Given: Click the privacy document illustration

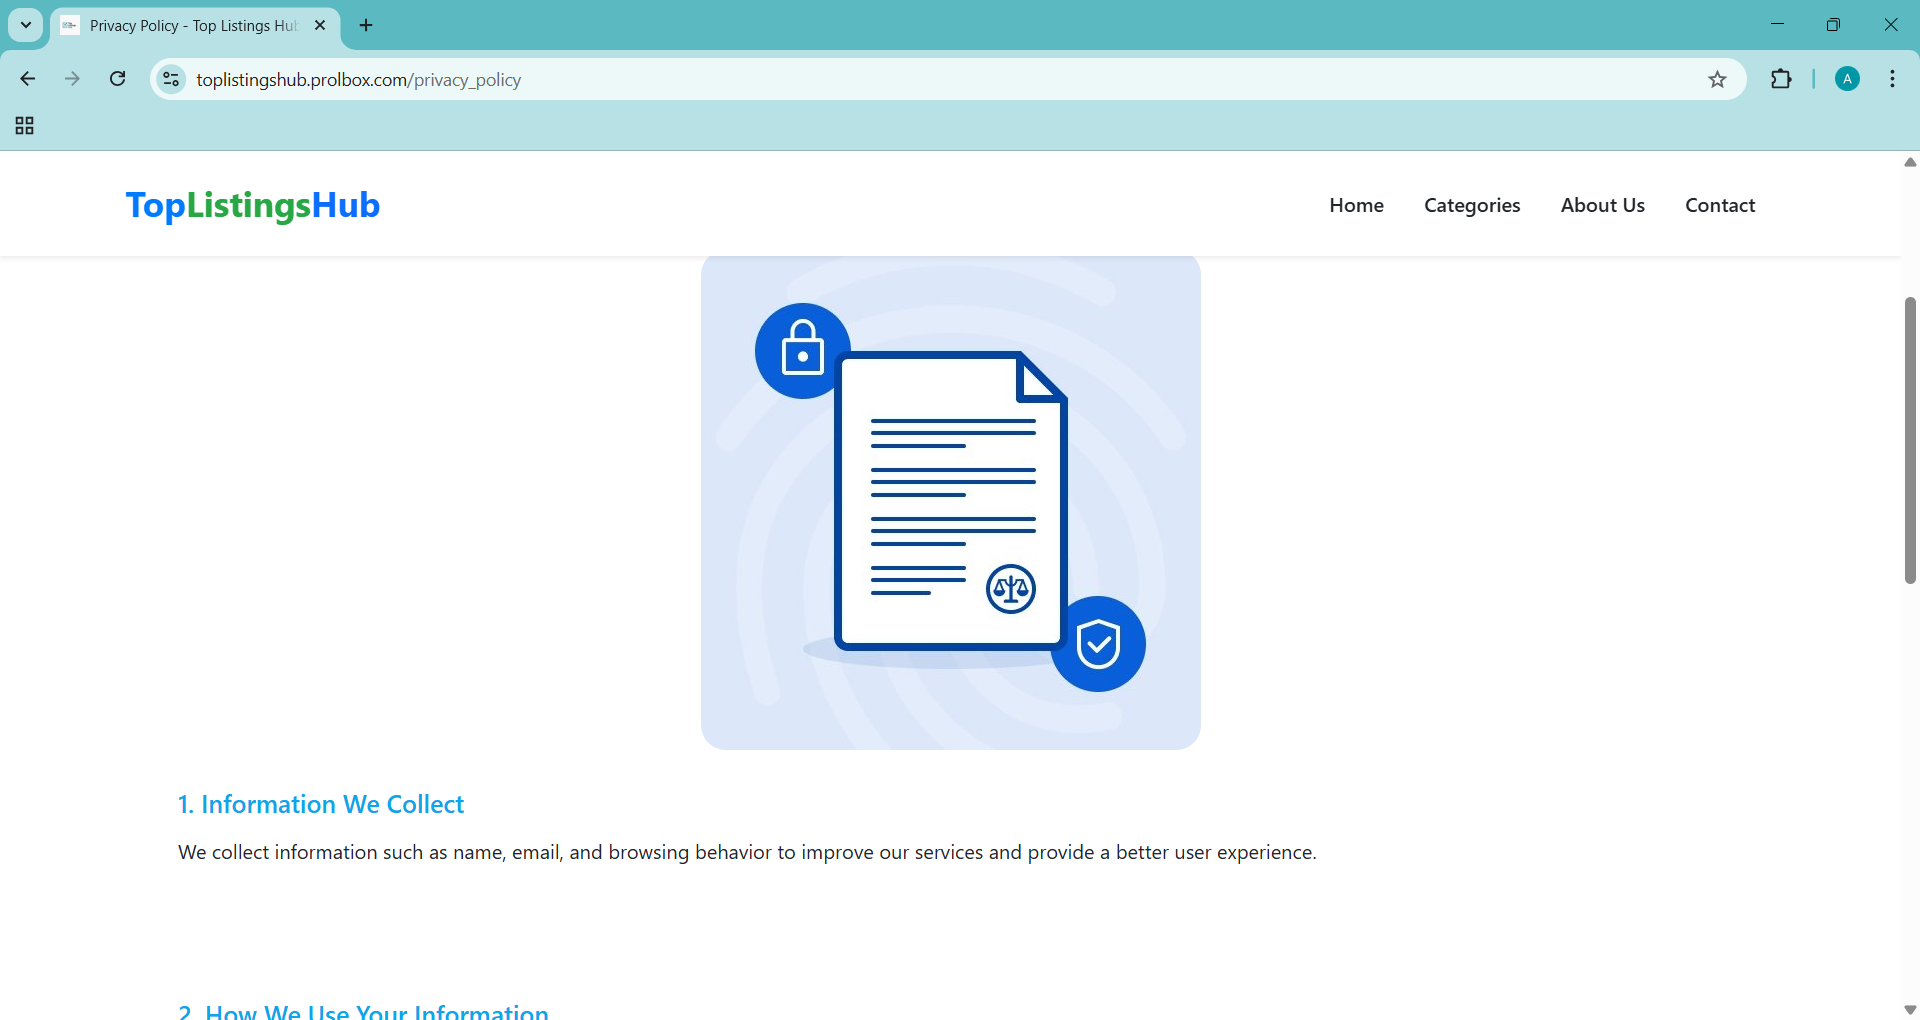Looking at the screenshot, I should 950,502.
